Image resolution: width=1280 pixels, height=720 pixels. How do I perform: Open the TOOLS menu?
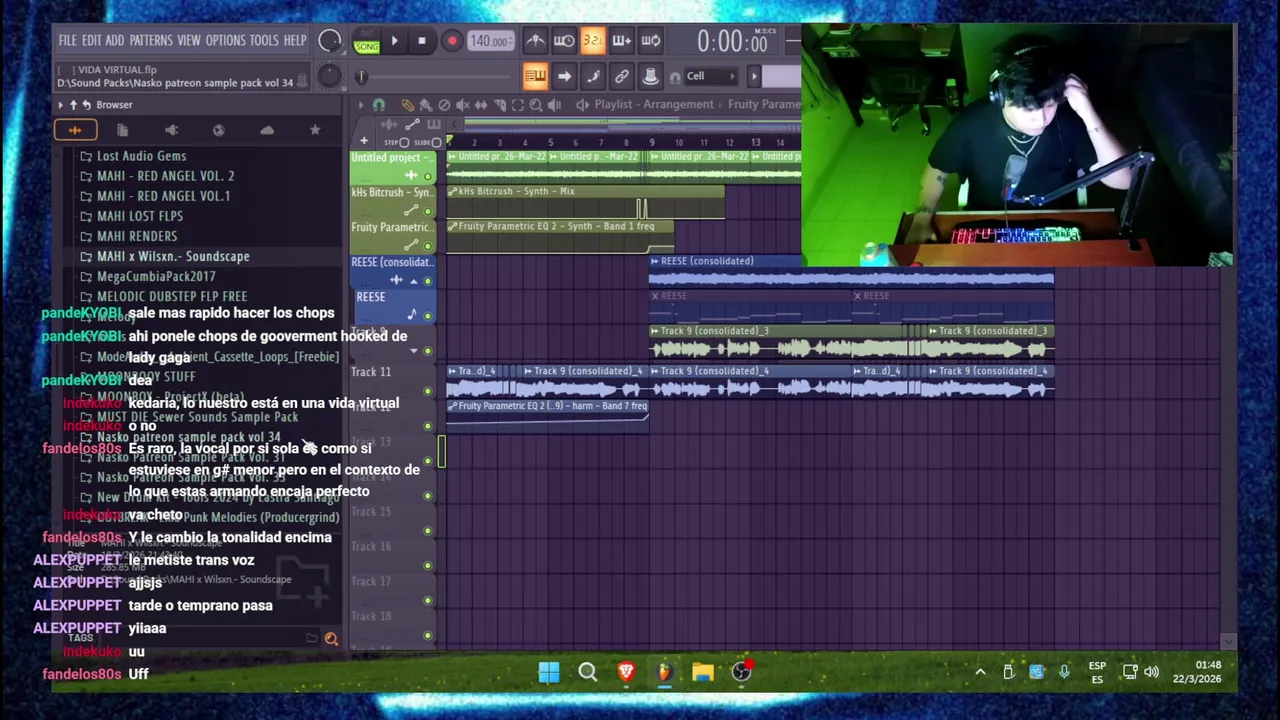pyautogui.click(x=264, y=41)
